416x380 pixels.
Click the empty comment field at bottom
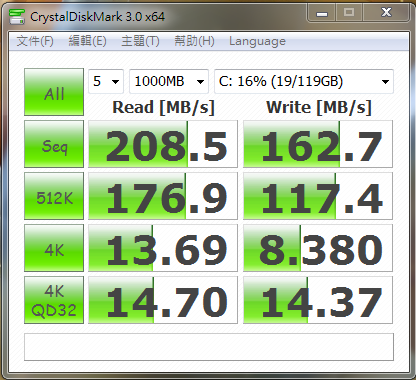click(x=209, y=347)
